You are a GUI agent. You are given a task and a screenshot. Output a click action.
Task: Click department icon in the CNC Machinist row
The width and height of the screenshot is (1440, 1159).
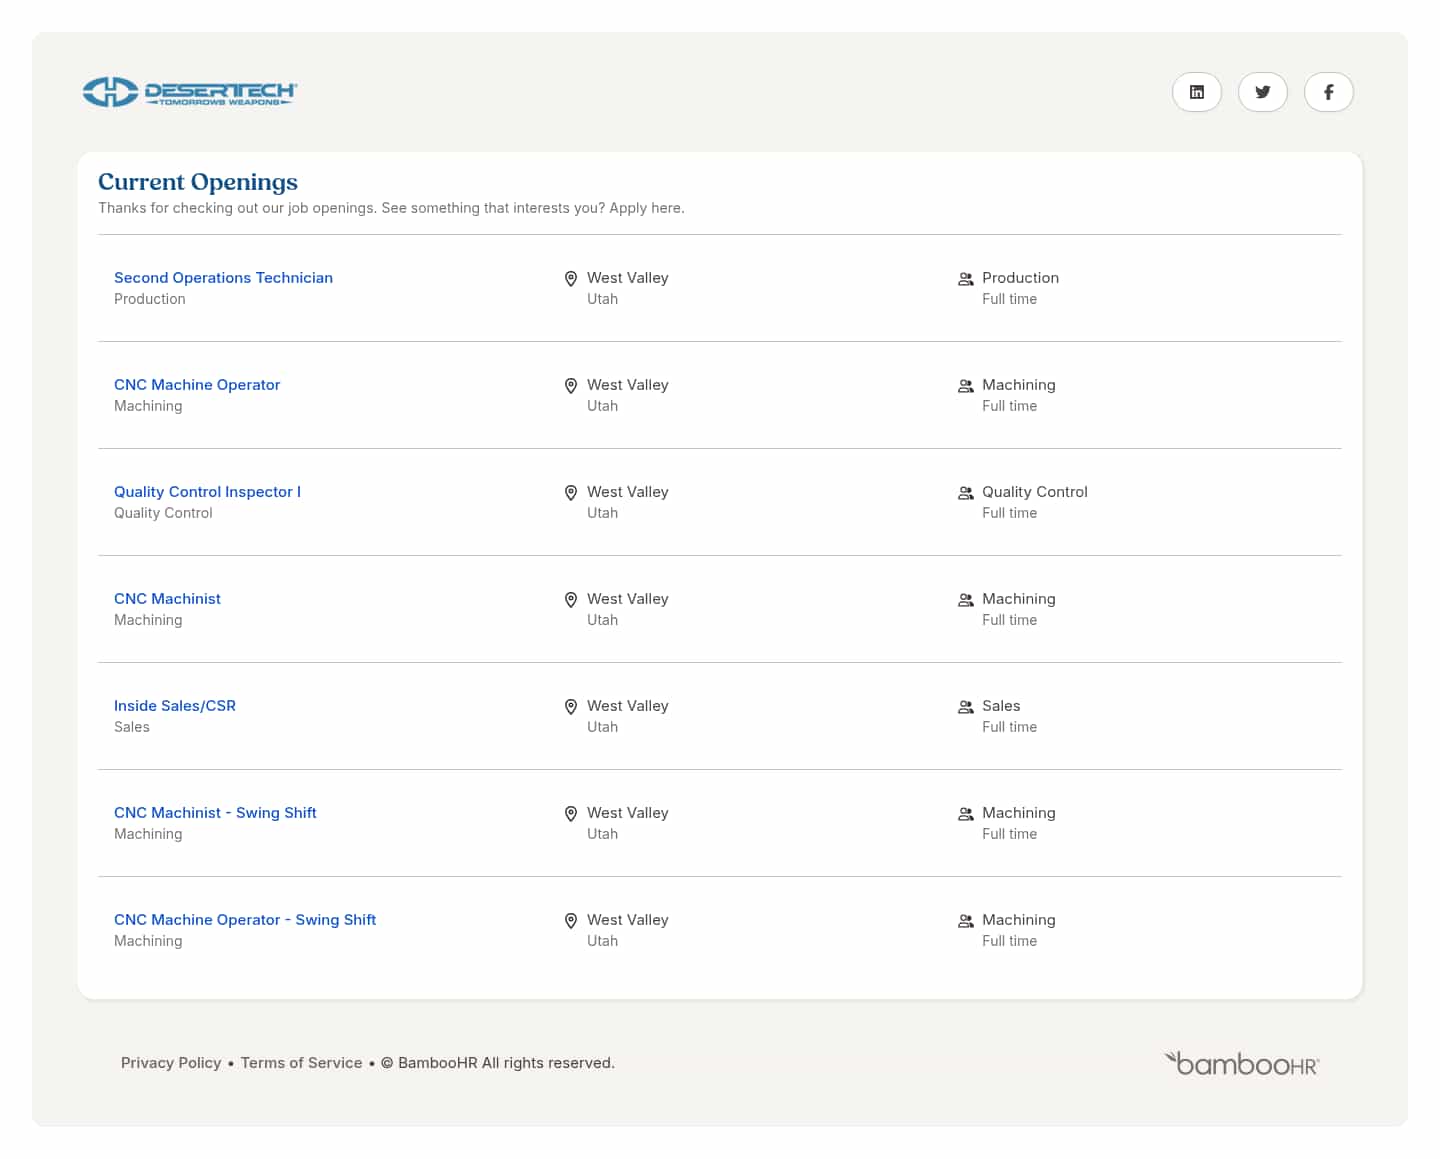[x=966, y=600]
